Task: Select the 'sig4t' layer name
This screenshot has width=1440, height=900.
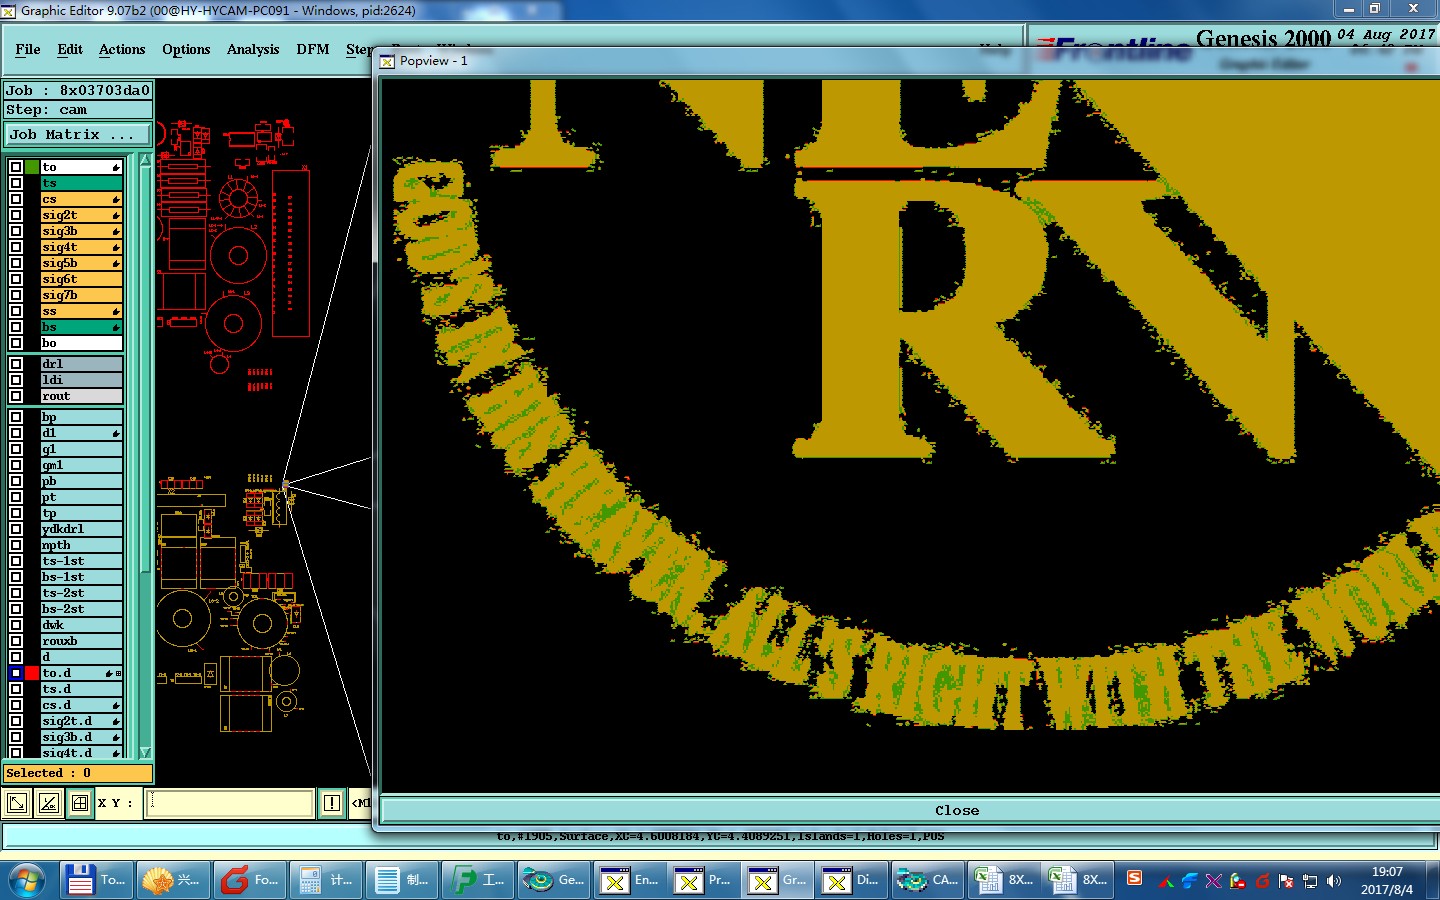Action: pos(82,247)
